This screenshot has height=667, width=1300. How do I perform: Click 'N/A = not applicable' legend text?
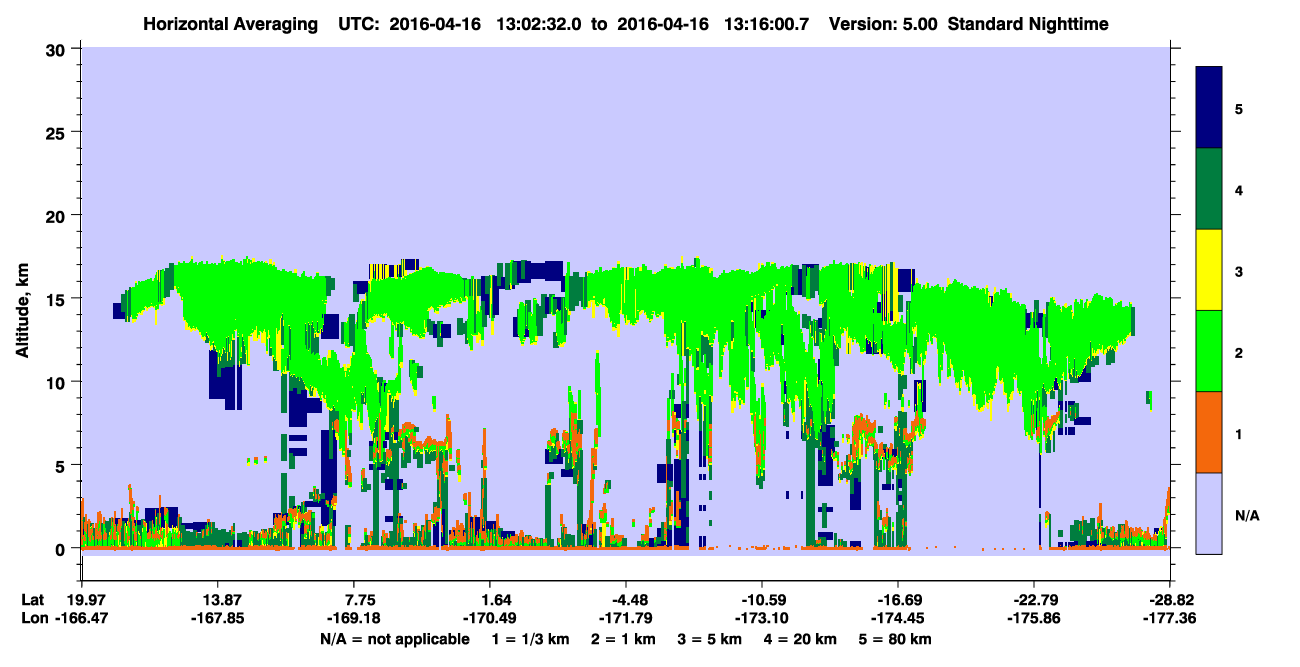tap(394, 639)
